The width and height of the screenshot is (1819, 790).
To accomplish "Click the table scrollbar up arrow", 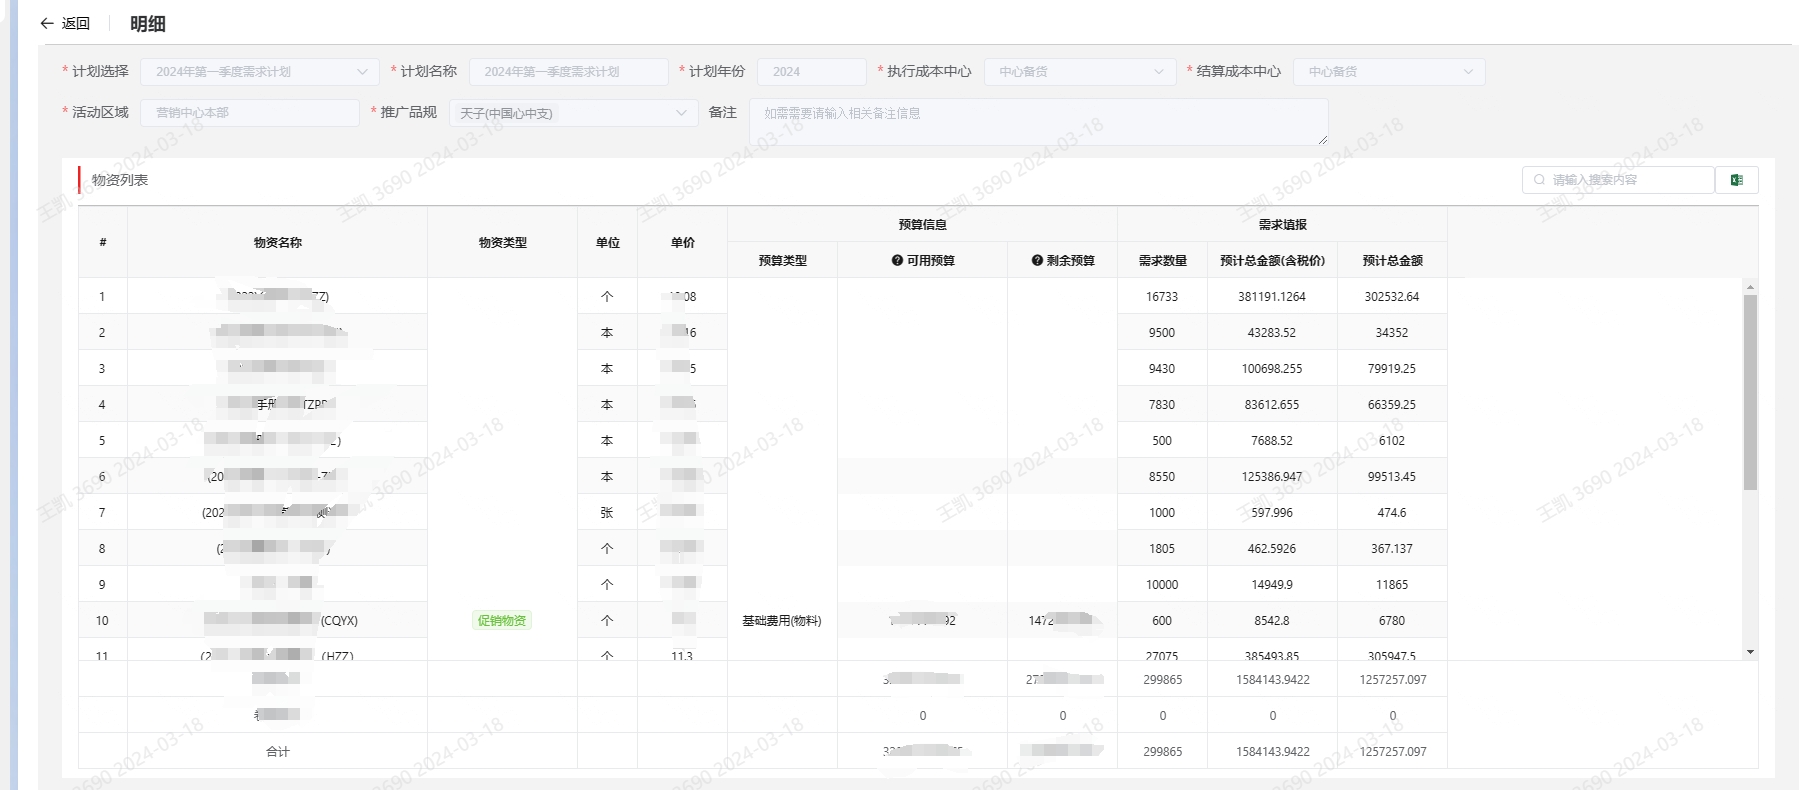I will click(x=1750, y=287).
